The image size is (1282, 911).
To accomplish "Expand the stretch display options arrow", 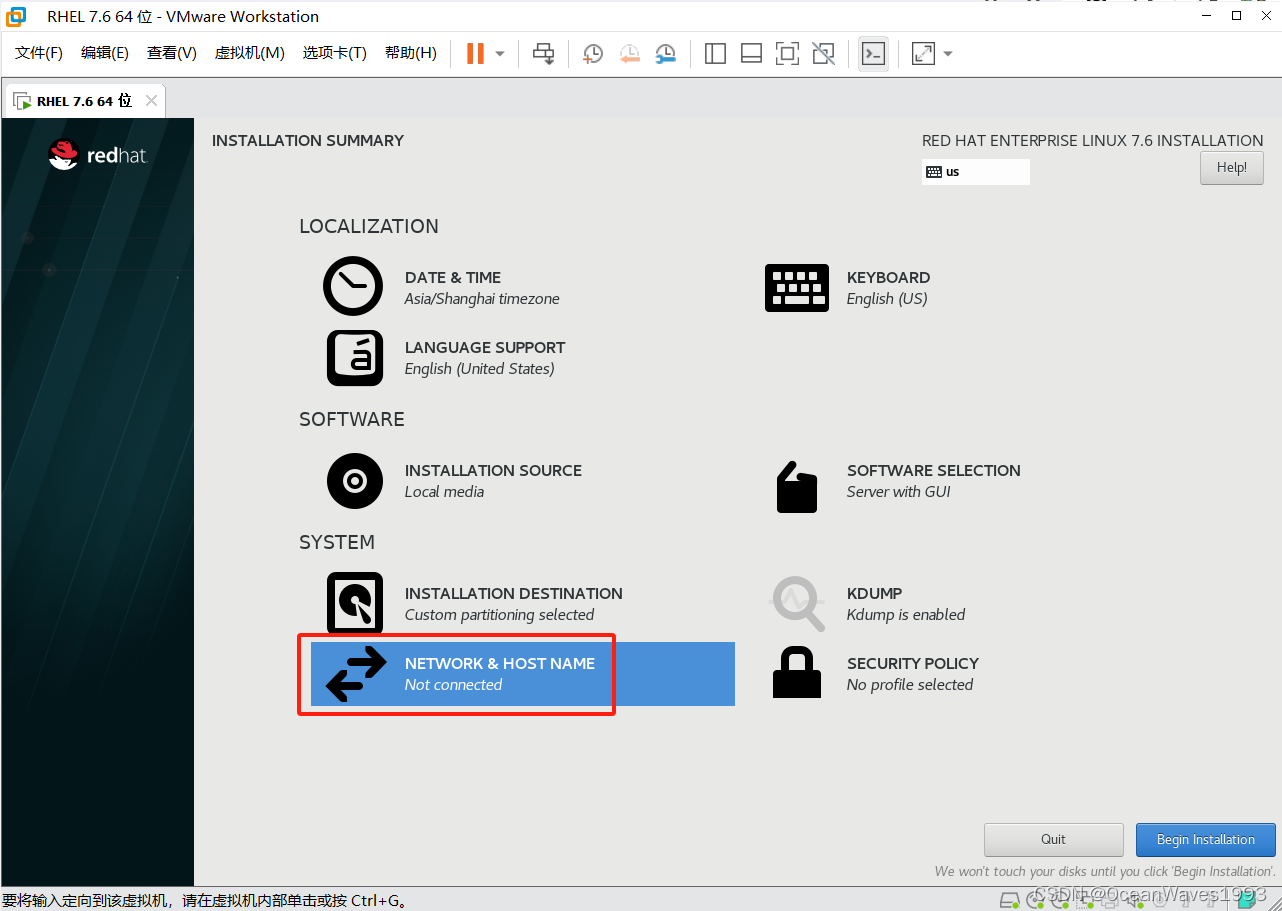I will (x=948, y=53).
